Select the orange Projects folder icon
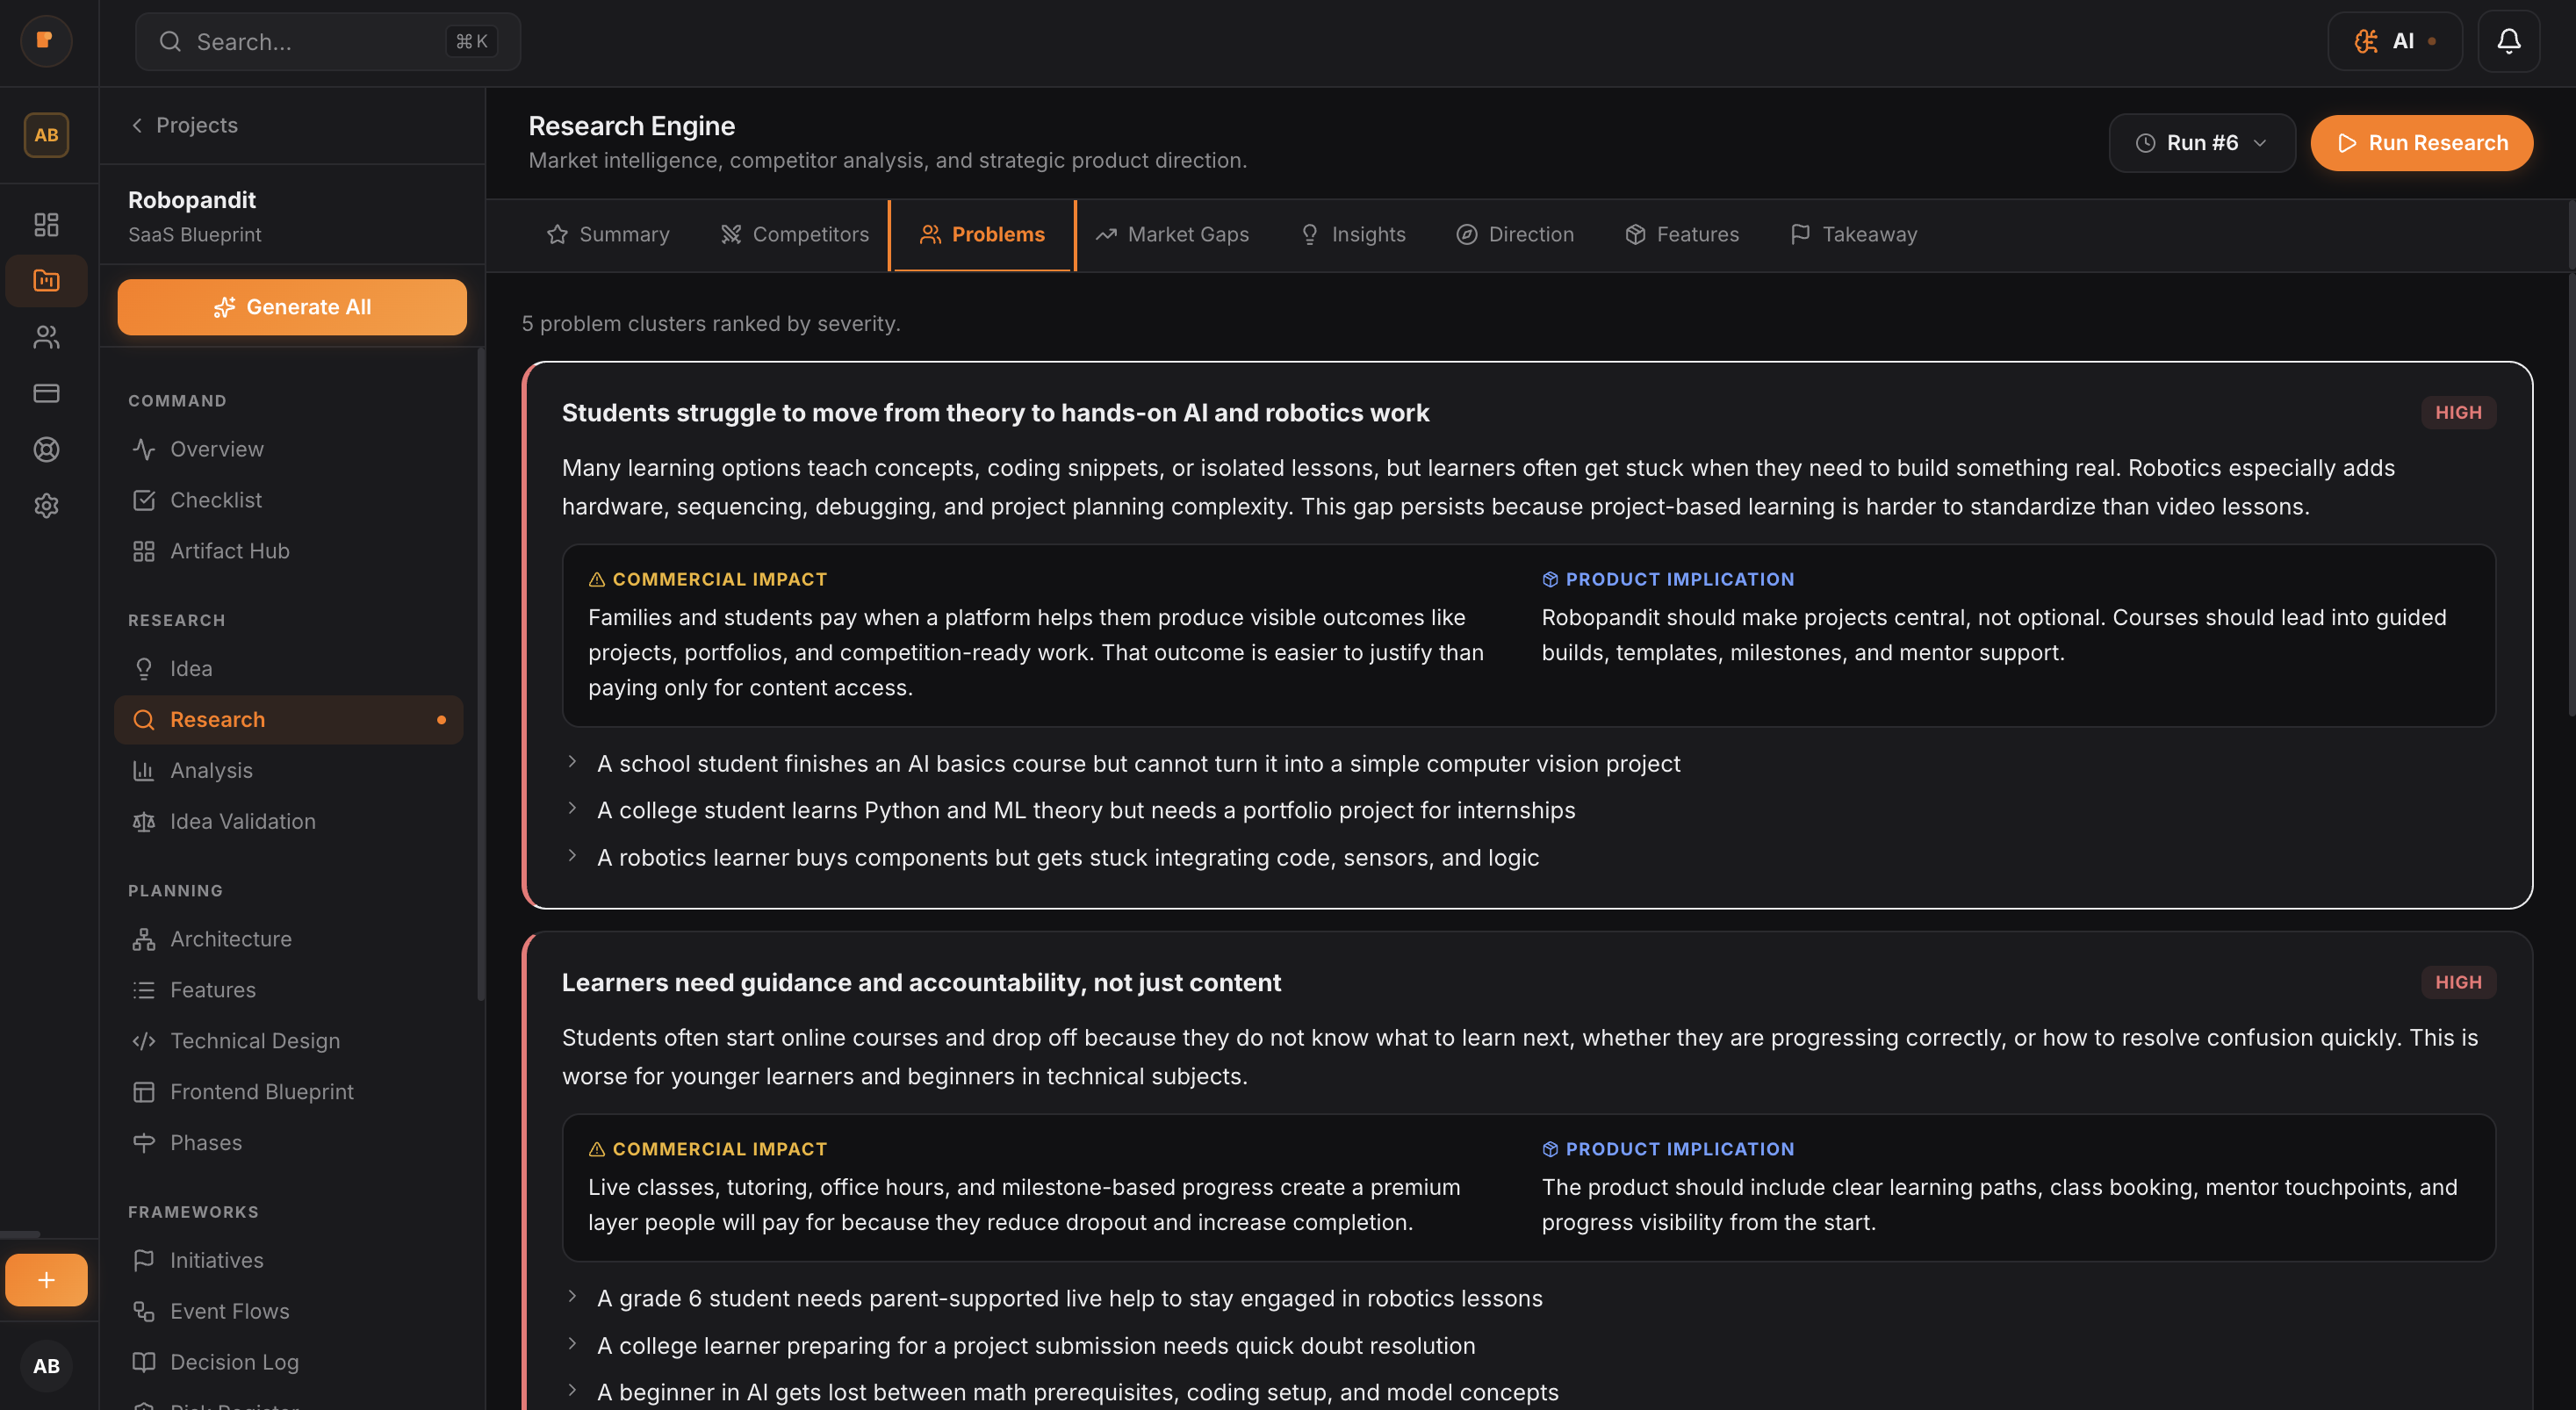The image size is (2576, 1410). pos(46,280)
